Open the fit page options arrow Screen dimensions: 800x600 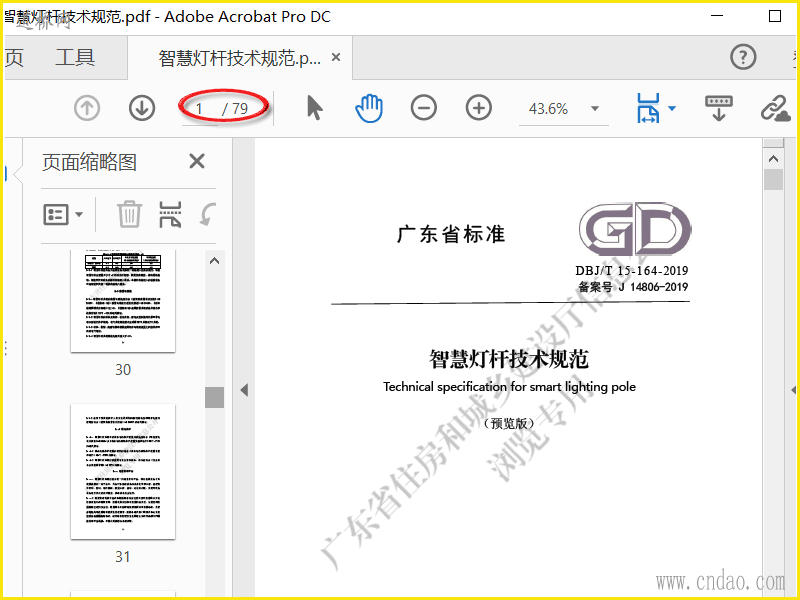point(672,108)
